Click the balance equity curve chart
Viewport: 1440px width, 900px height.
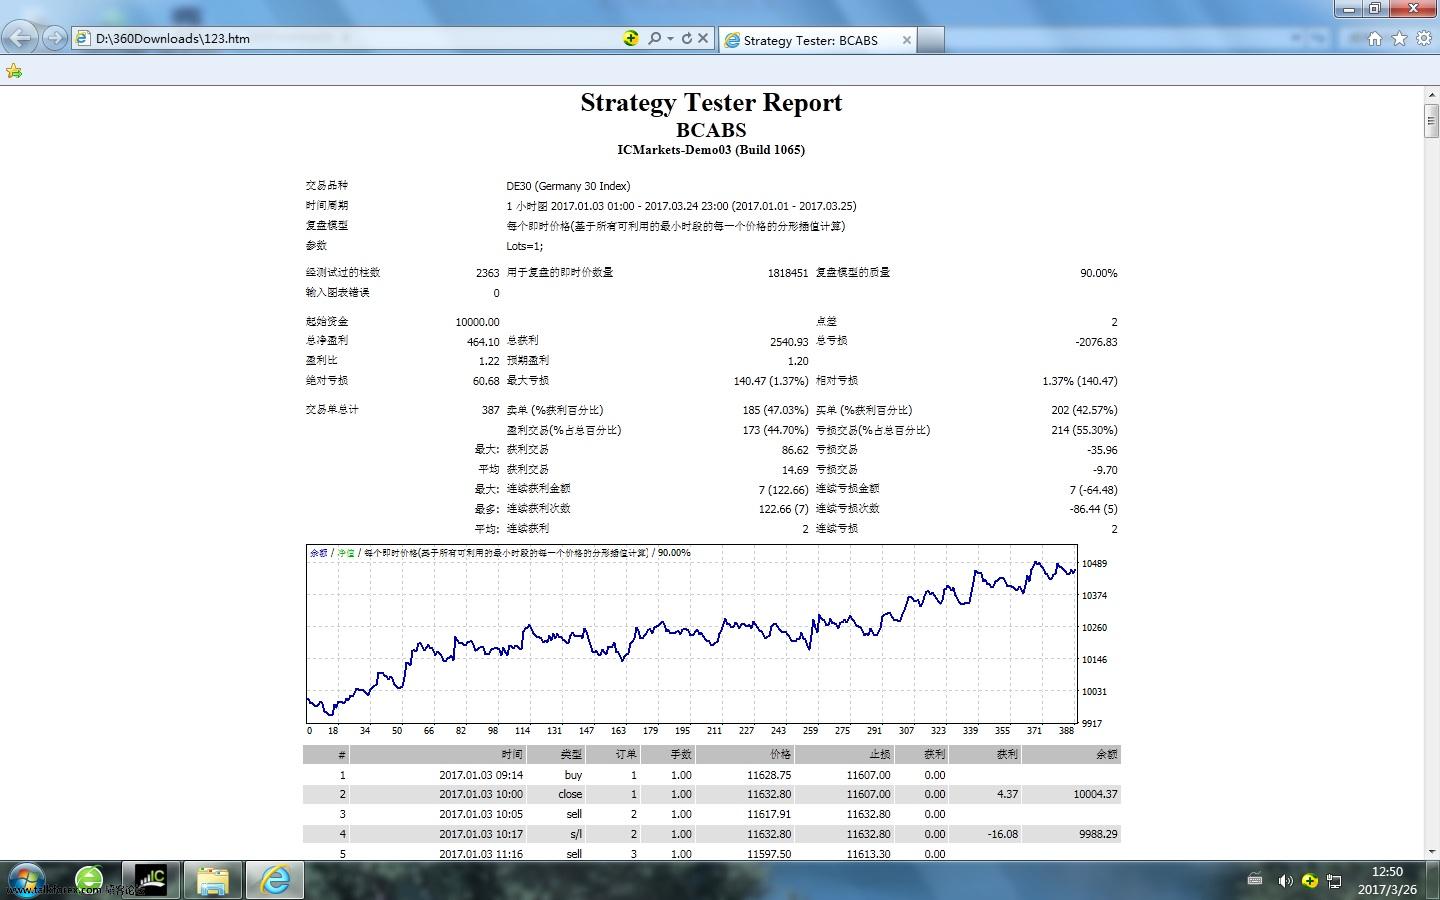tap(692, 634)
